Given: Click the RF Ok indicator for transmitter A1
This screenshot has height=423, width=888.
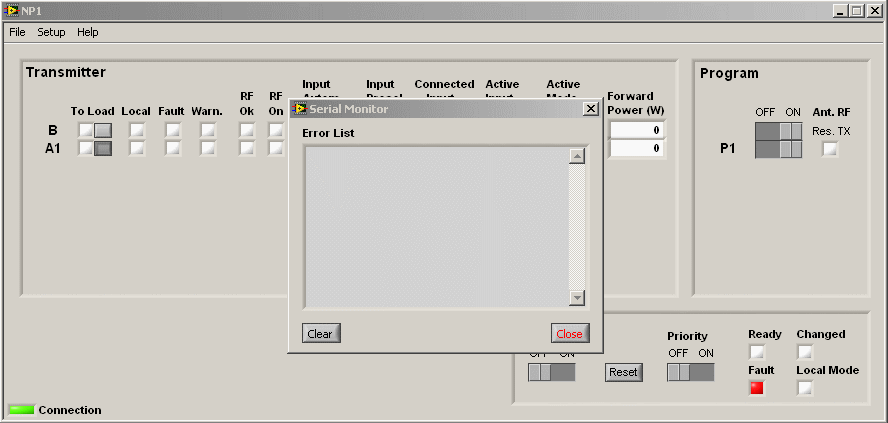Looking at the screenshot, I should (x=247, y=149).
